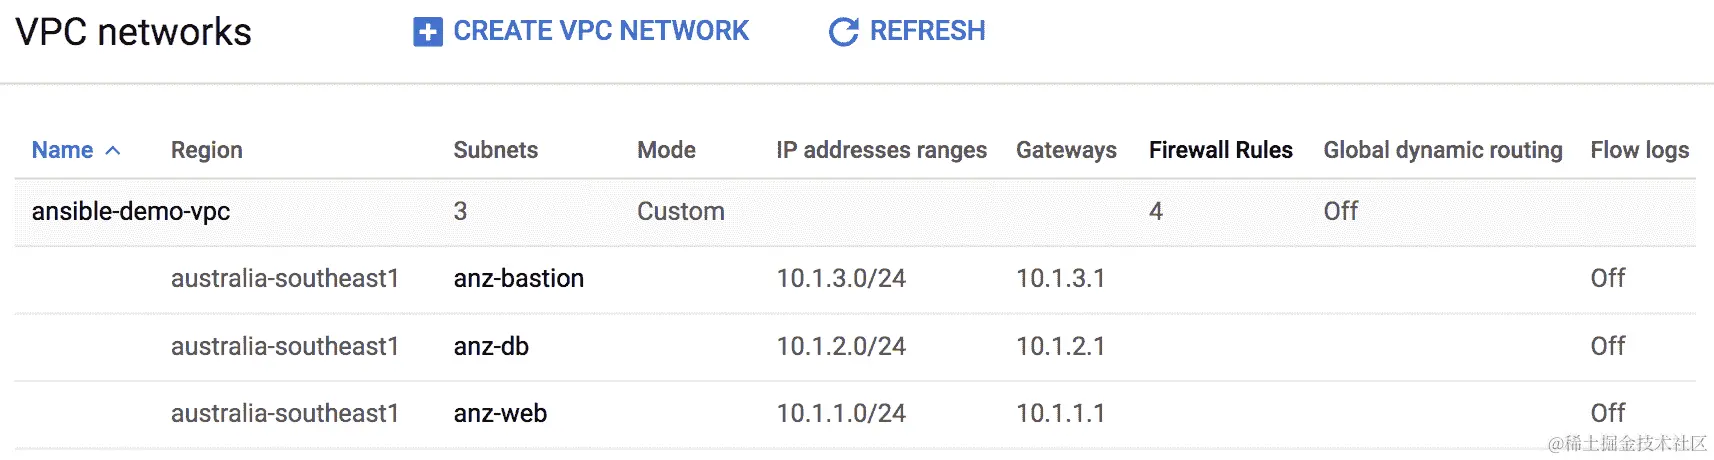Click the Subnets column header

[x=495, y=150]
